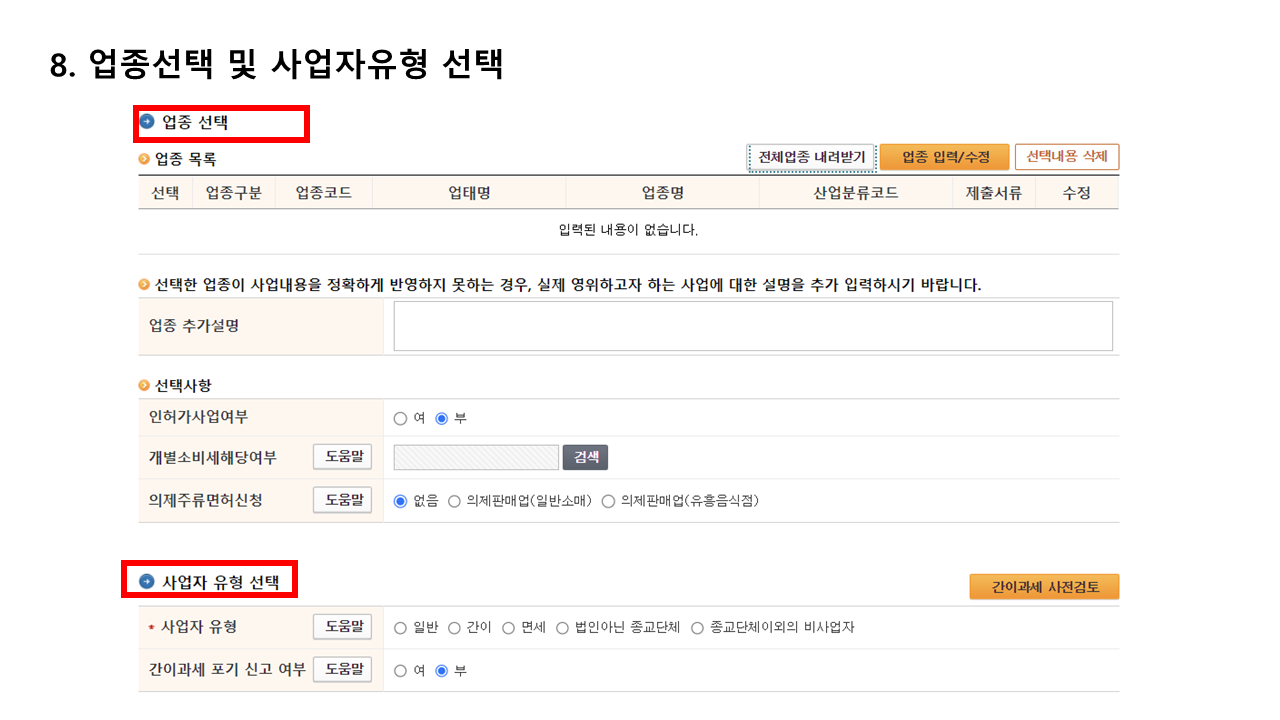1280x720 pixels.
Task: Open the 도움말 for 간이과세 포기 신고 여부
Action: [x=342, y=669]
